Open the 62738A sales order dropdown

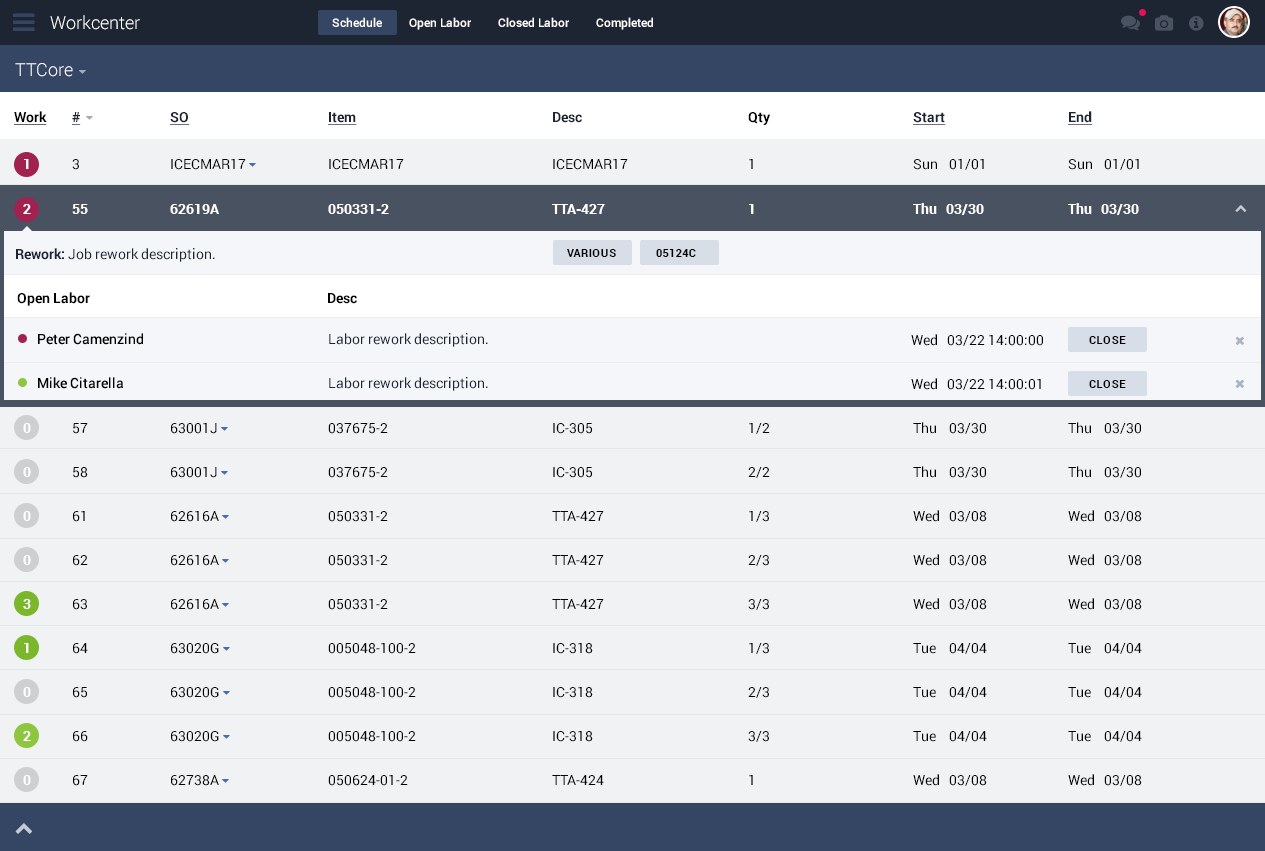[226, 781]
